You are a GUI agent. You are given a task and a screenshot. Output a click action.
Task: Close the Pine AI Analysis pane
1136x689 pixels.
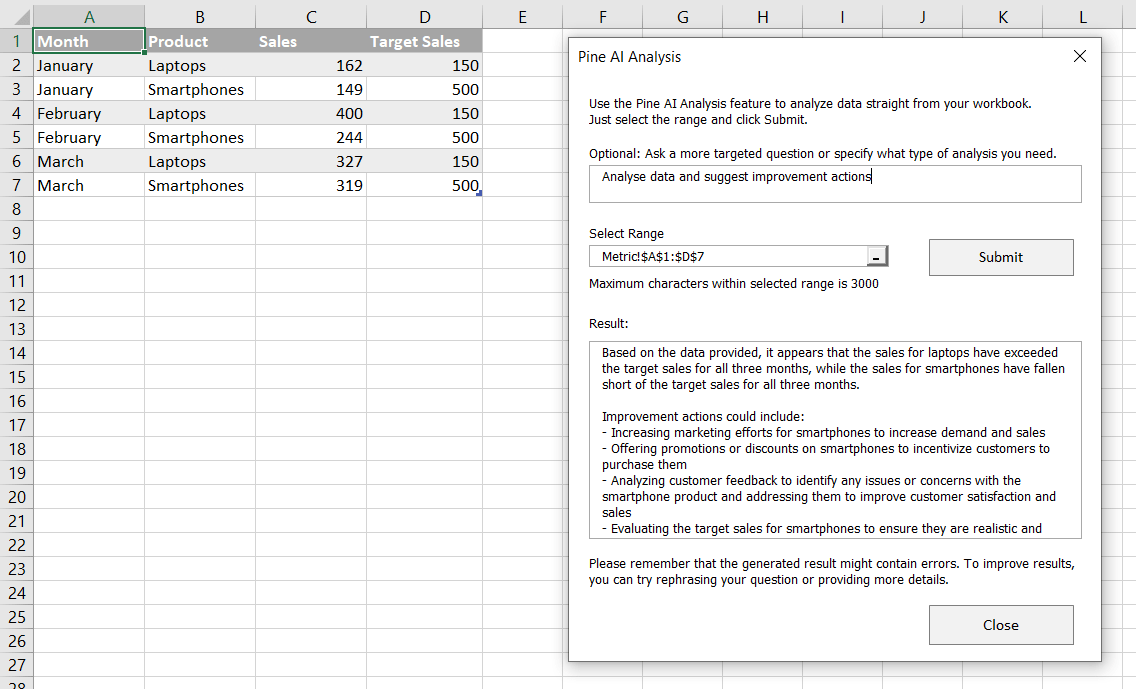tap(1000, 624)
